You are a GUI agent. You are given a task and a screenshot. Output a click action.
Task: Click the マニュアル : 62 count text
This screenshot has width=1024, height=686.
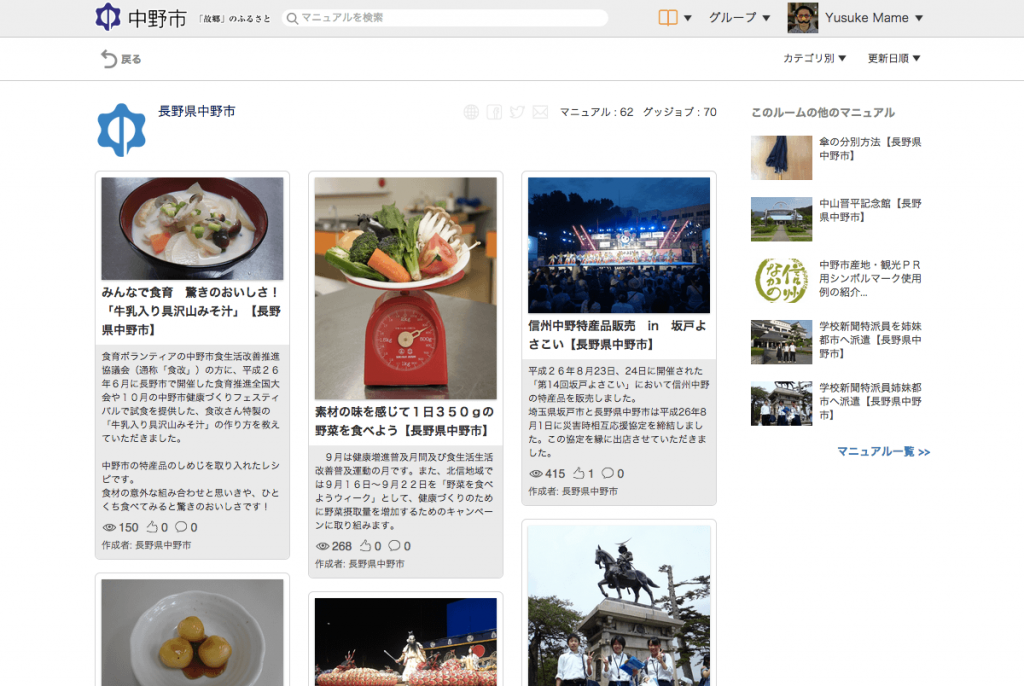pyautogui.click(x=596, y=112)
